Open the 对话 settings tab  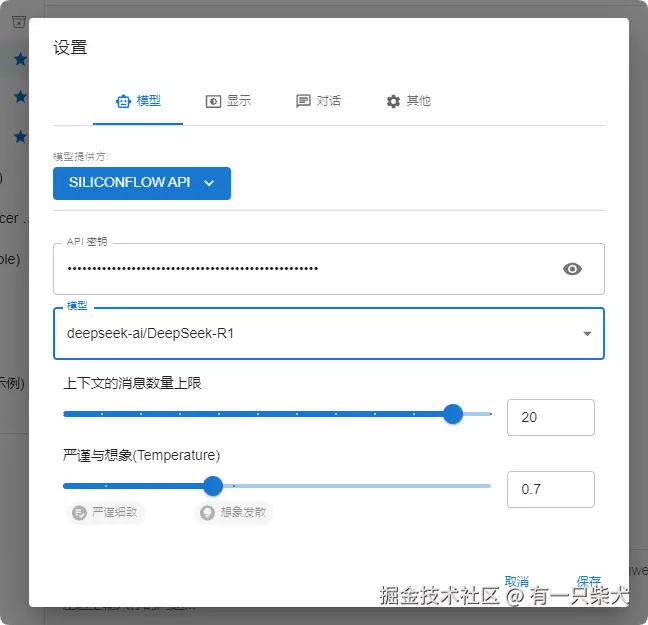pyautogui.click(x=318, y=101)
